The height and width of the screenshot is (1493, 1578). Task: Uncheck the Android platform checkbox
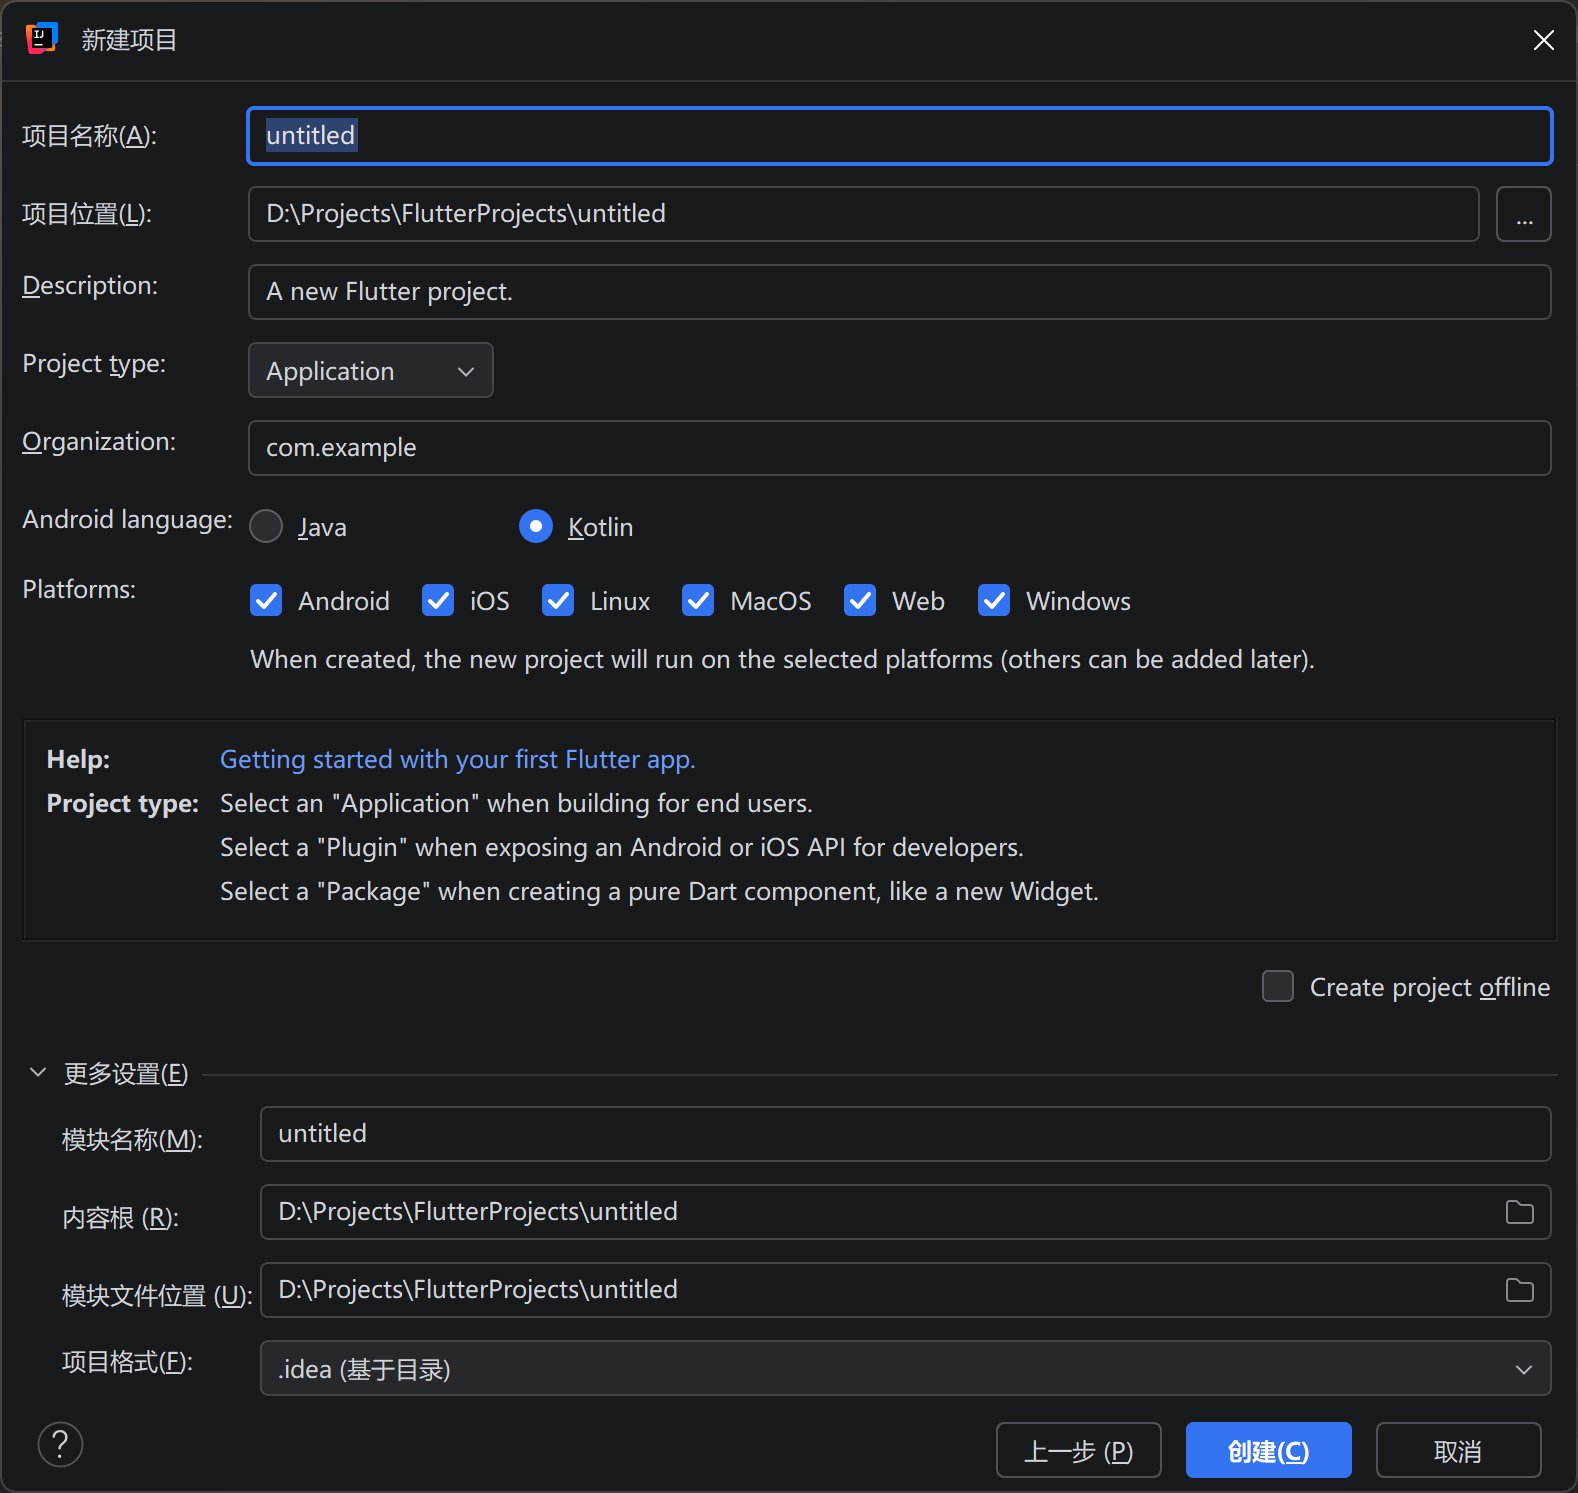(266, 600)
